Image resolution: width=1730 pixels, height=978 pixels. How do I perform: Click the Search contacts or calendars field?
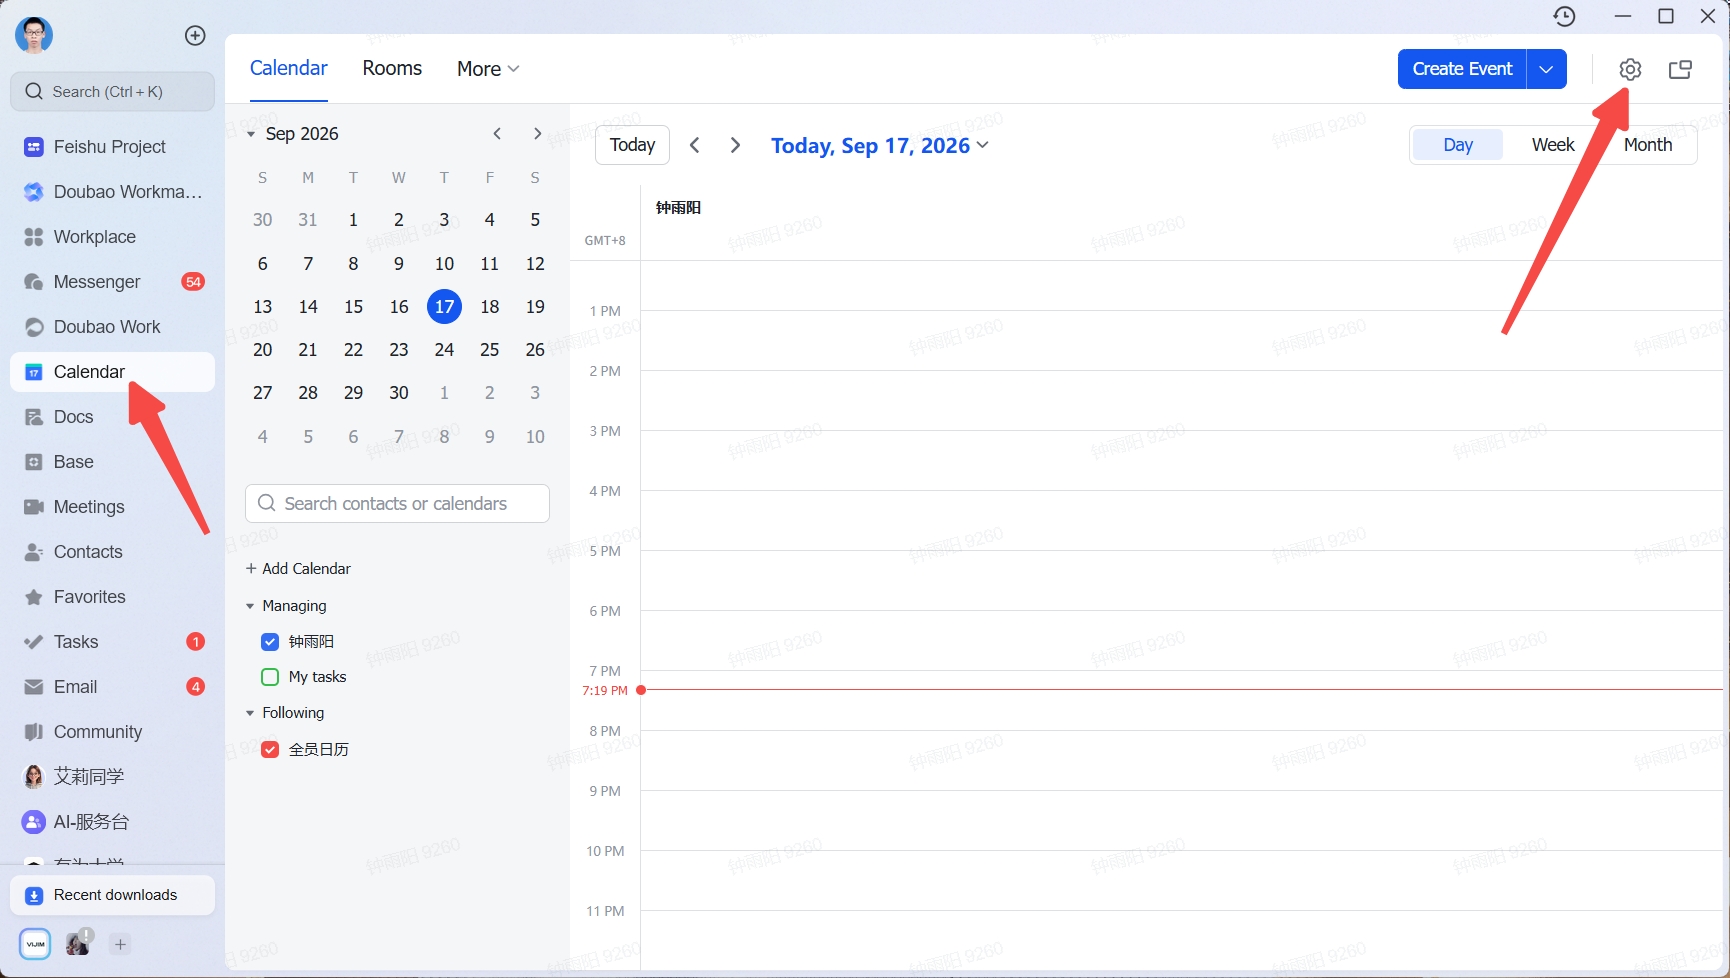tap(397, 504)
